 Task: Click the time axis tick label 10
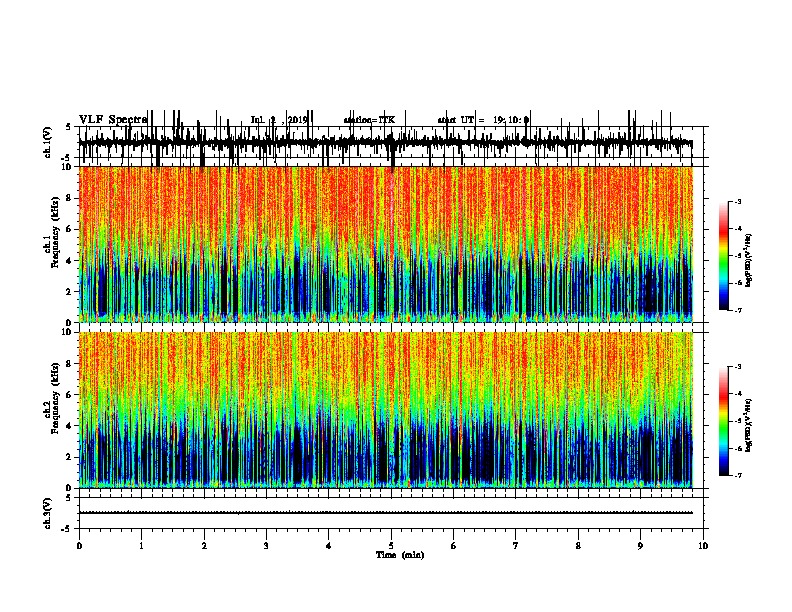click(703, 545)
